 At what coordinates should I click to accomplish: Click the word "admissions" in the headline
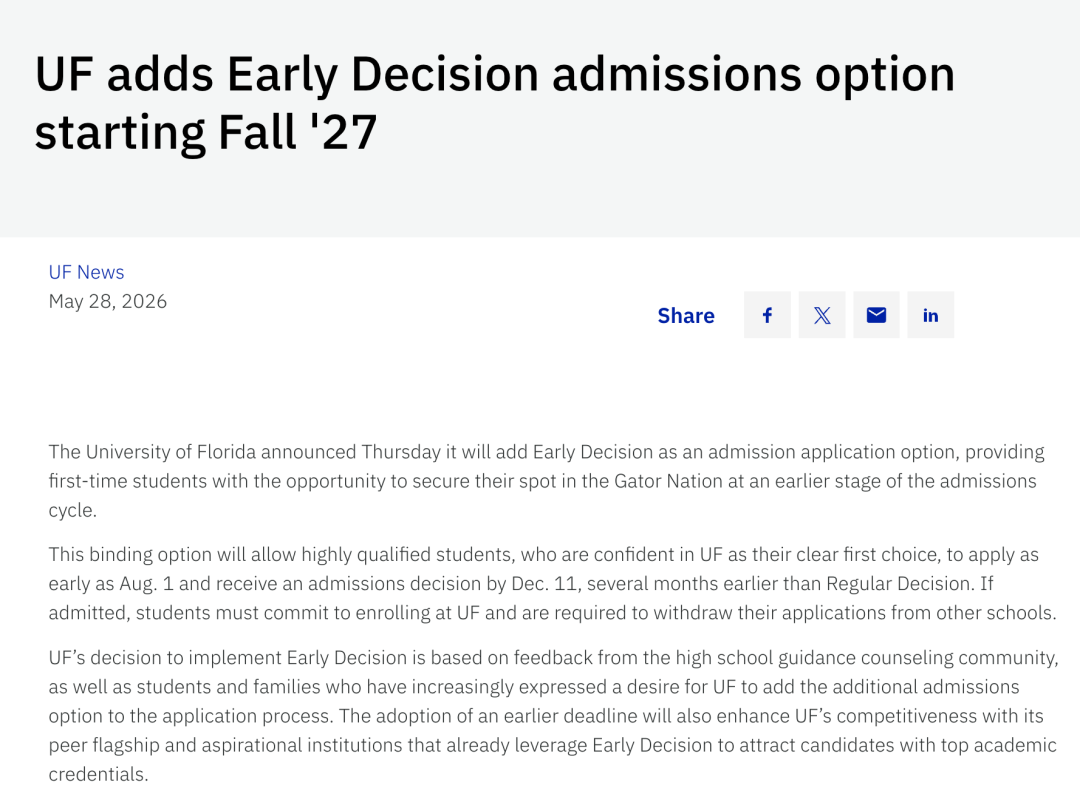[677, 74]
